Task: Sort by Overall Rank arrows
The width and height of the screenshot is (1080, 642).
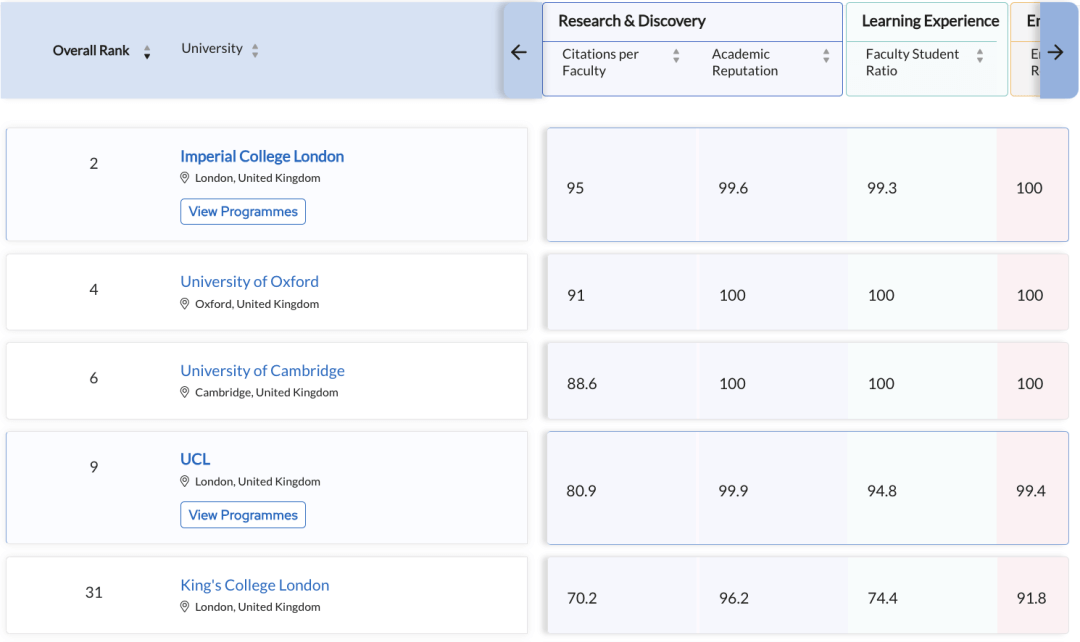Action: 147,51
